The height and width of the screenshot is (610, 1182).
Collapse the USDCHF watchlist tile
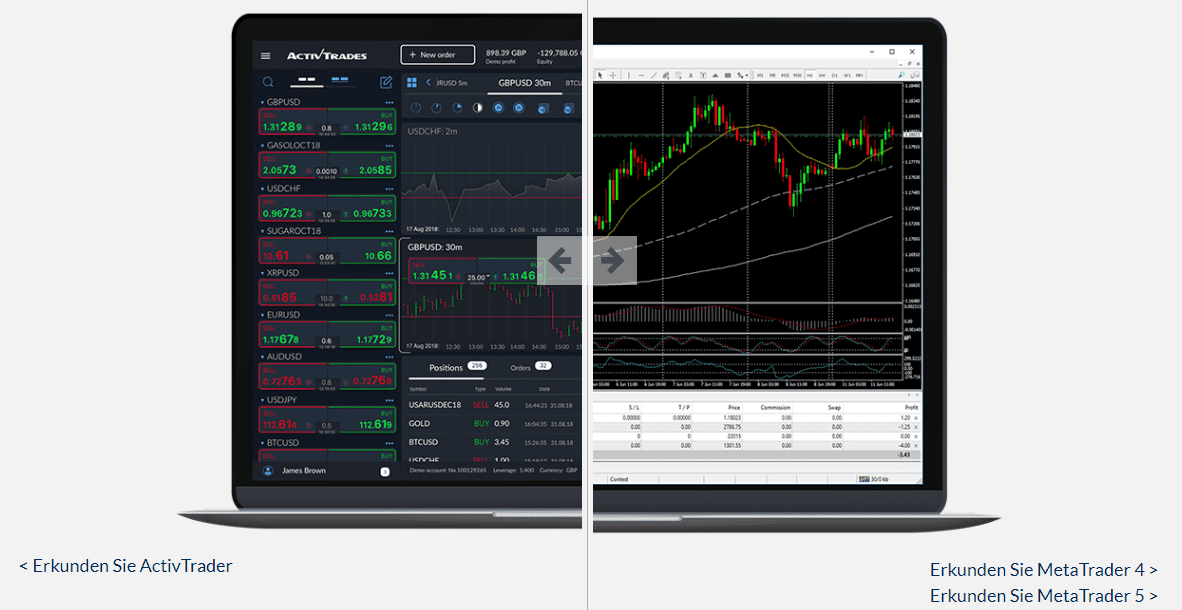pos(262,189)
